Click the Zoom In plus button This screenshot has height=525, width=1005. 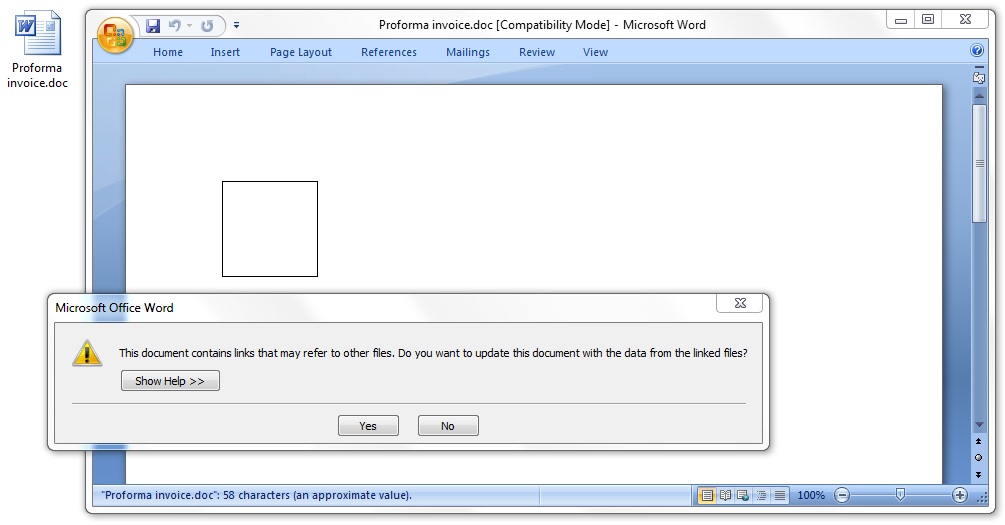[x=959, y=495]
